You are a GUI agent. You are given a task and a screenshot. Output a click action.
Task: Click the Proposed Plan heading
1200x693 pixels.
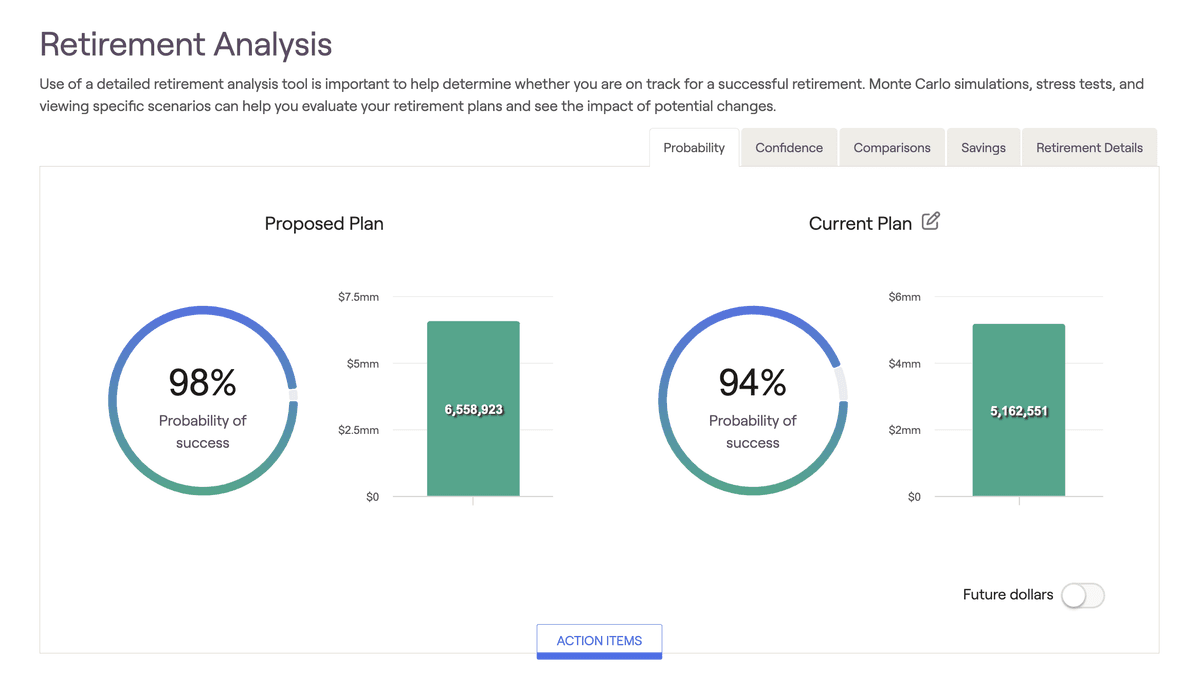323,223
